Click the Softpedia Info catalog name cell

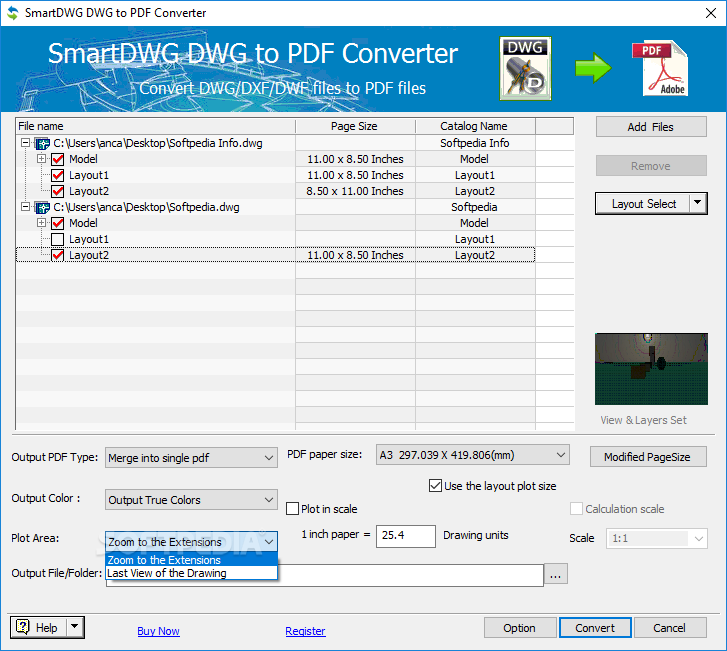(x=475, y=143)
